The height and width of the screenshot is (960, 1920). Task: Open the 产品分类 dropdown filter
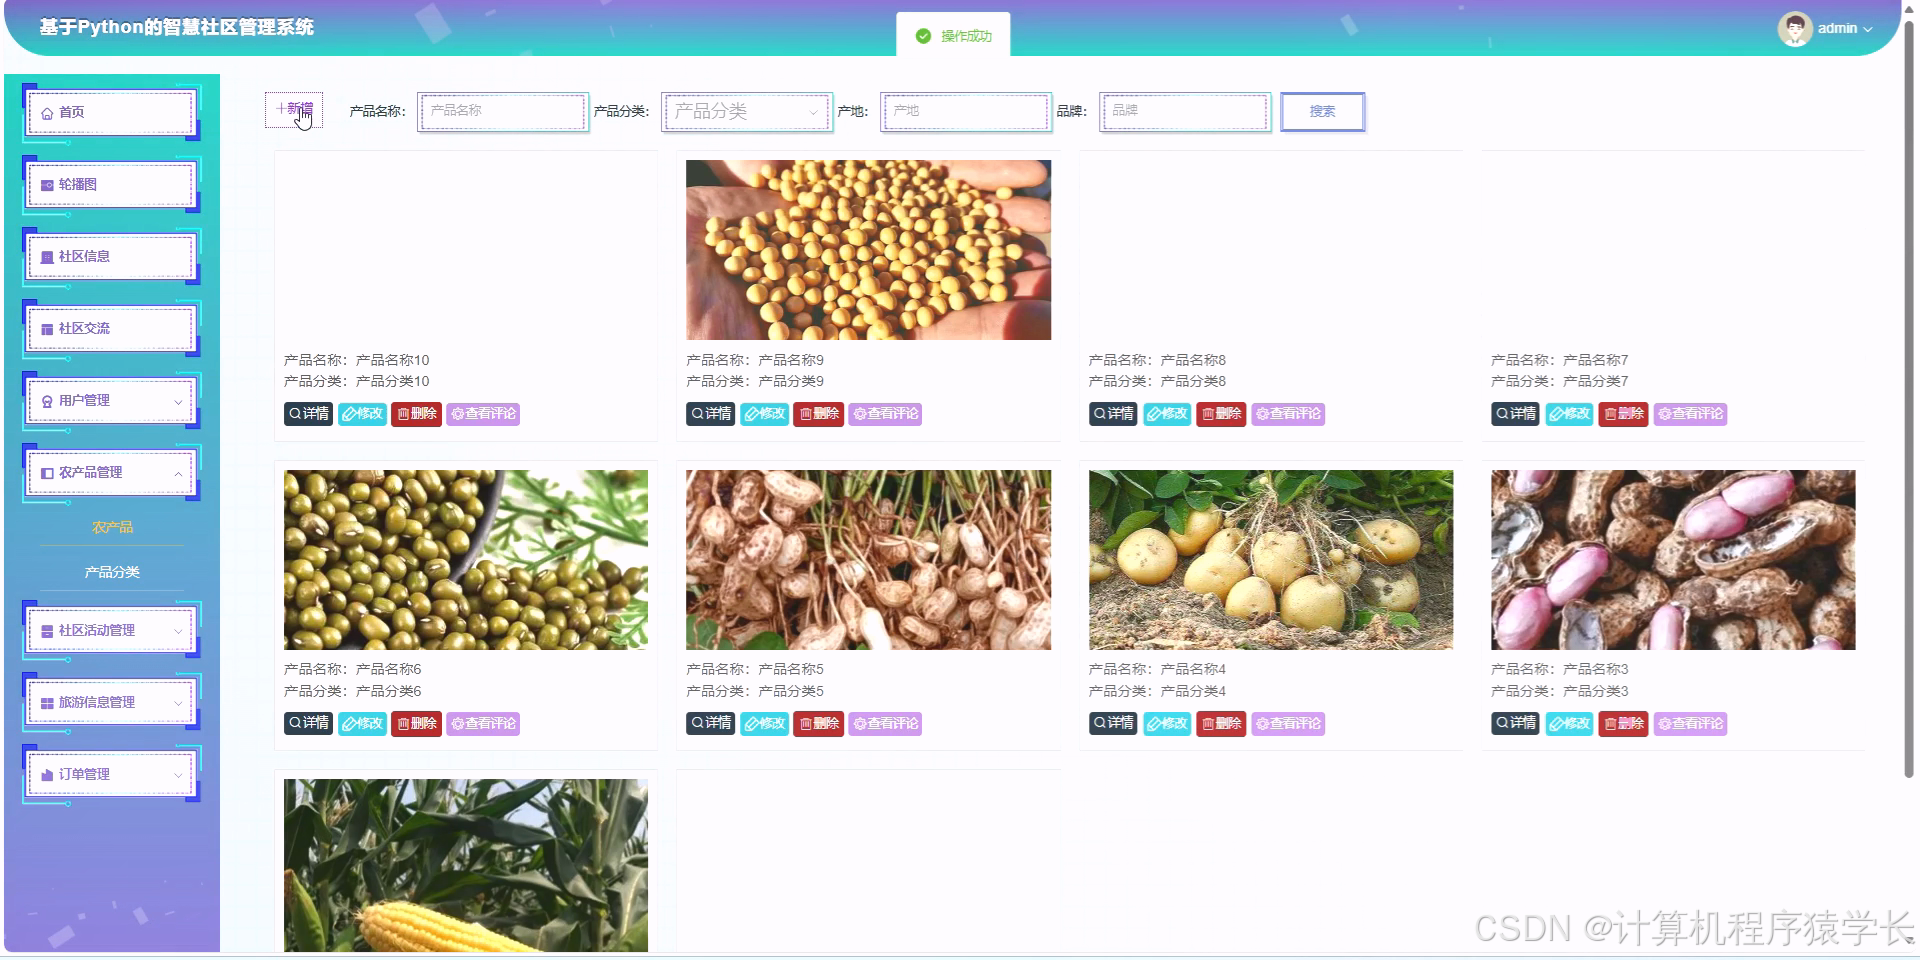746,111
